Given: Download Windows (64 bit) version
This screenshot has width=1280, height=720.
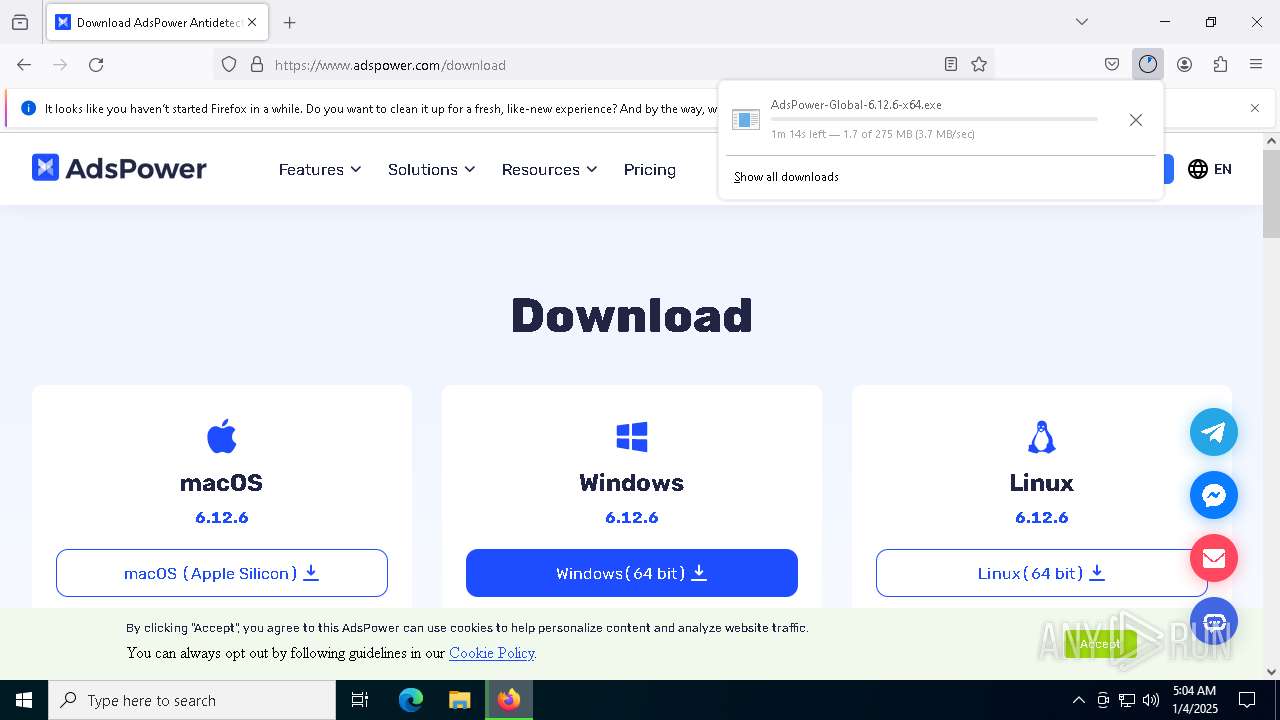Looking at the screenshot, I should (632, 573).
